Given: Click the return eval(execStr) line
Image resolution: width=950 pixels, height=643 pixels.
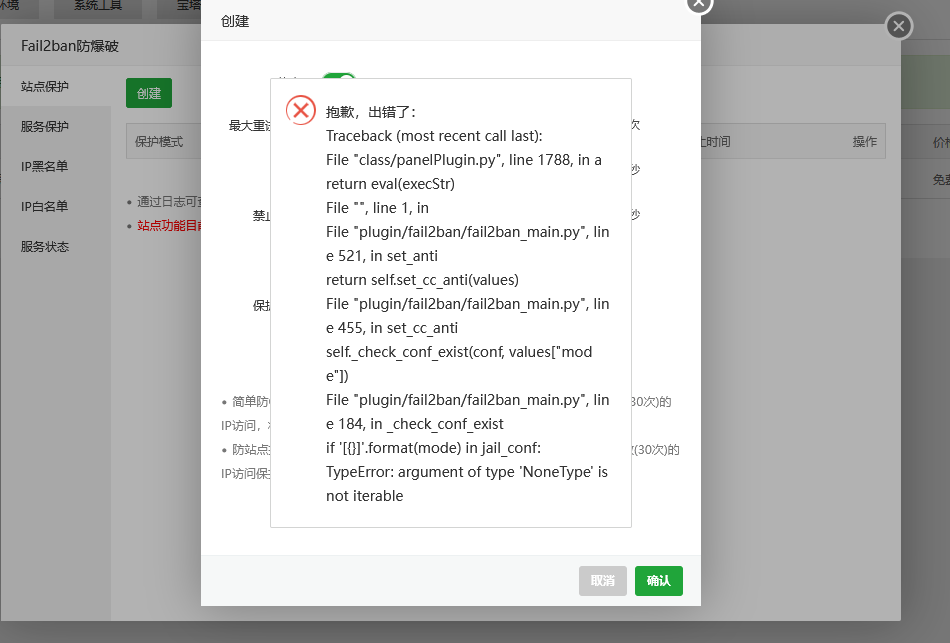Looking at the screenshot, I should click(390, 184).
